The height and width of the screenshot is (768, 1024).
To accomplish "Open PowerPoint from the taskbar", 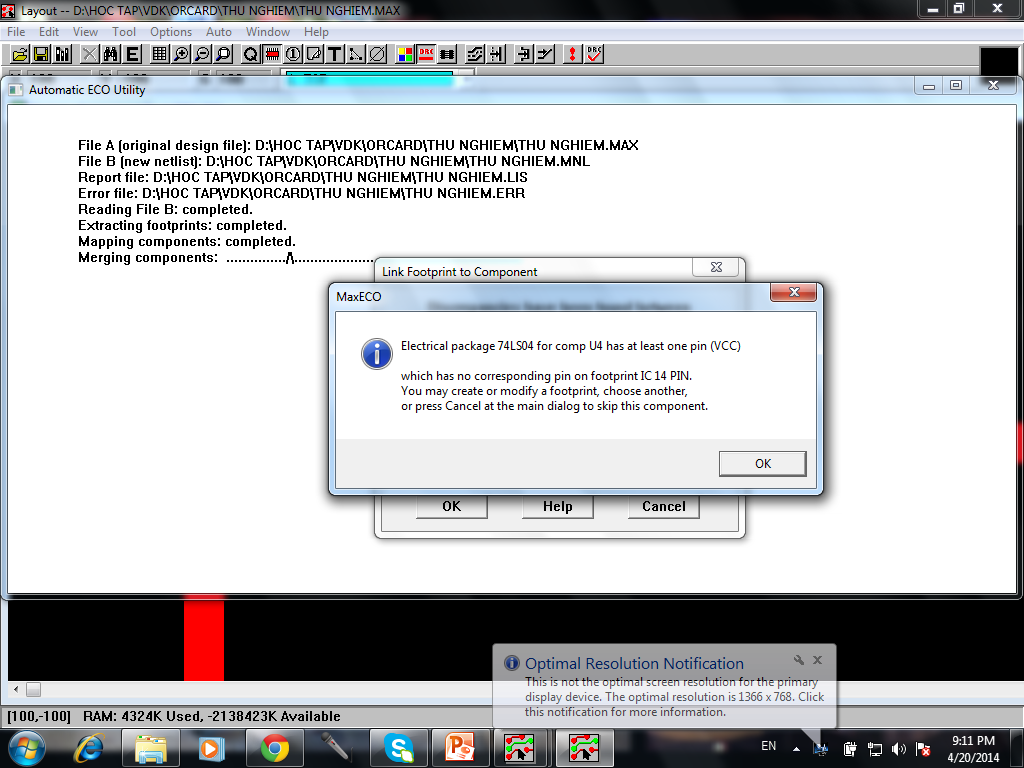I will [x=460, y=748].
